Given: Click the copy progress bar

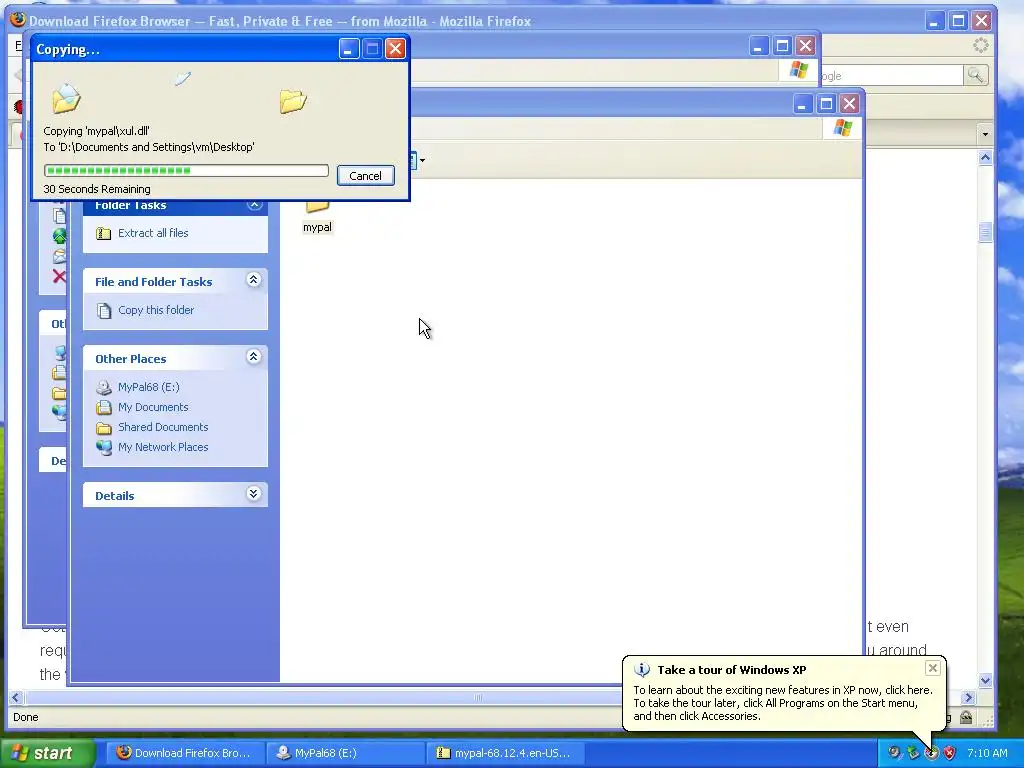Looking at the screenshot, I should (x=186, y=170).
